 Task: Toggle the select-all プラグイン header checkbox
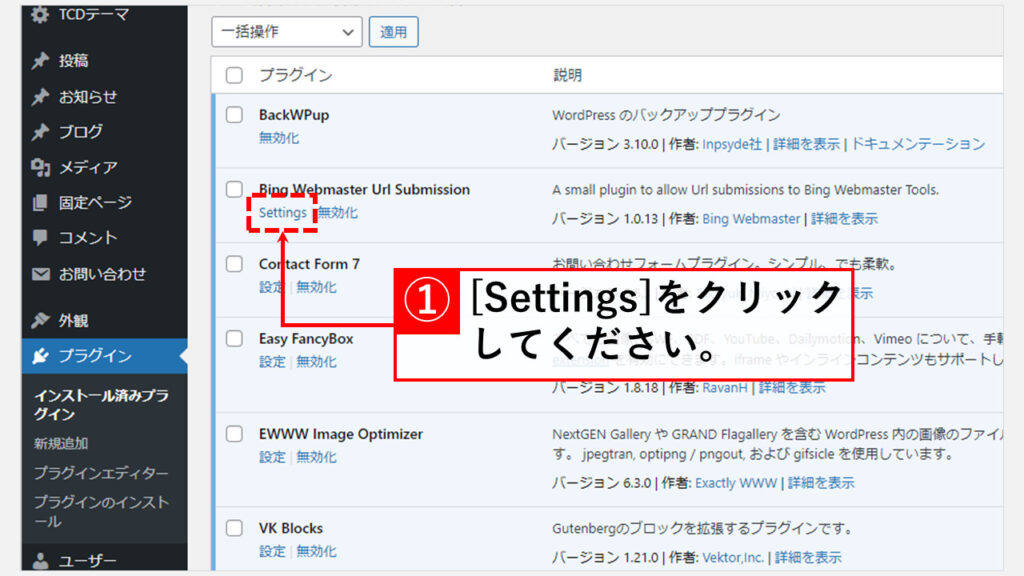pyautogui.click(x=234, y=75)
